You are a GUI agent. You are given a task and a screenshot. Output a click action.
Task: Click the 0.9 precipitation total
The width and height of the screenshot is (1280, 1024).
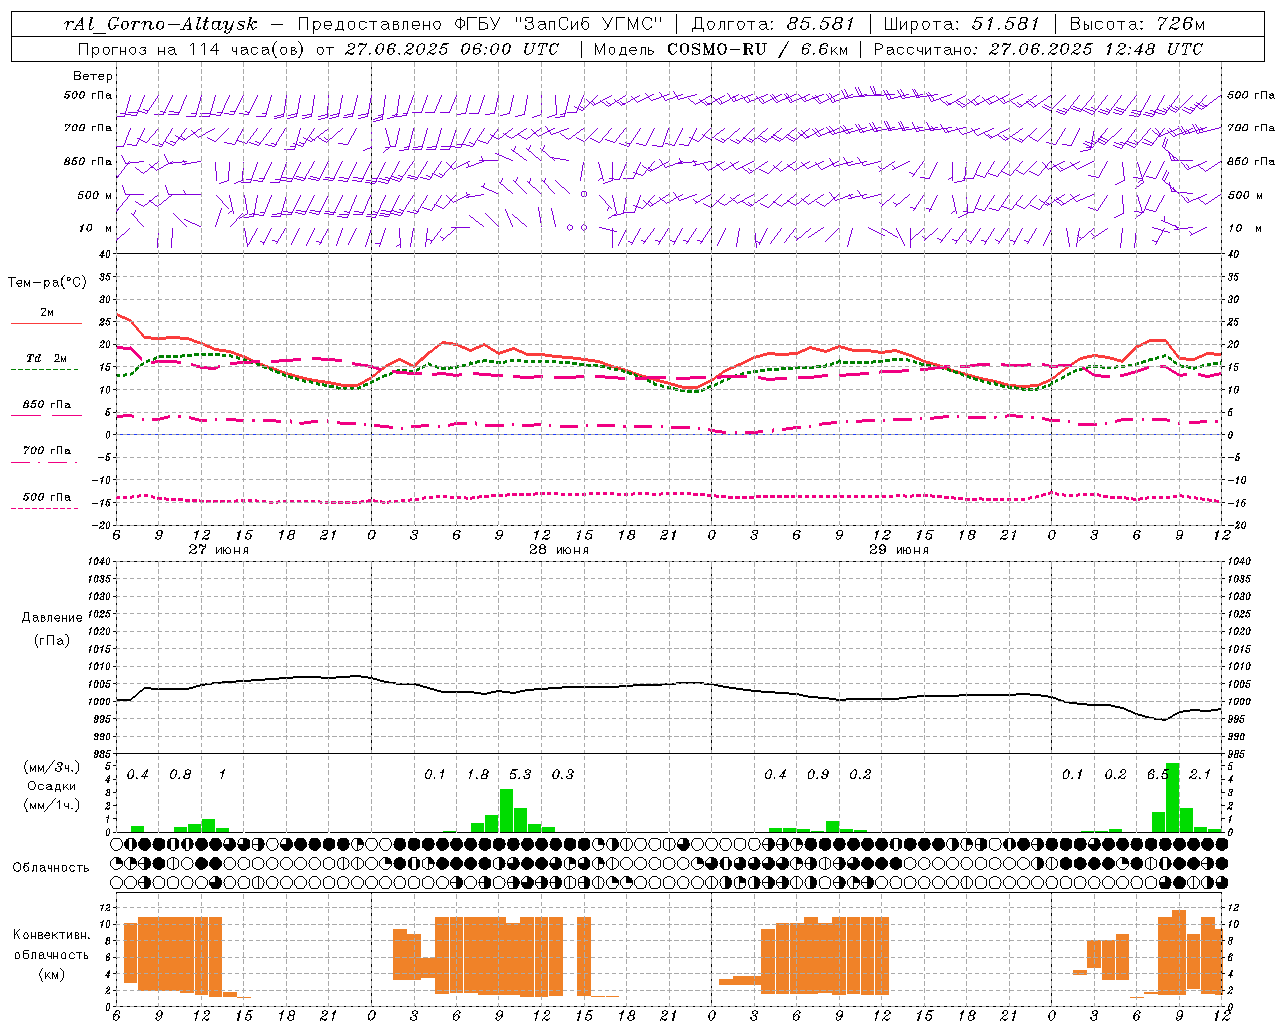[818, 774]
